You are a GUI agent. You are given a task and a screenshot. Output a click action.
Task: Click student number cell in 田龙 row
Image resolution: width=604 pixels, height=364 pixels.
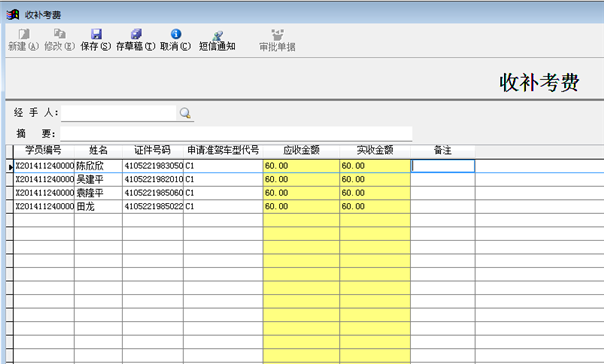44,206
